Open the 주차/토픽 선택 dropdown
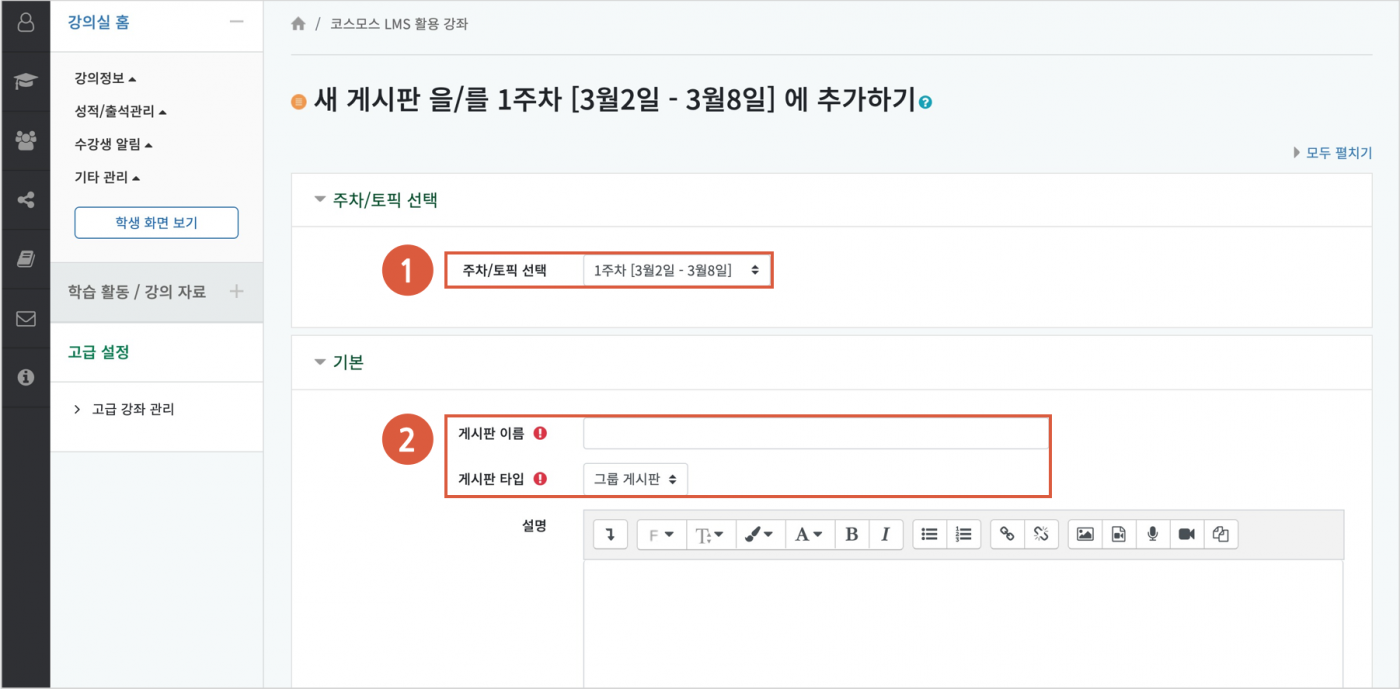1400x689 pixels. click(x=676, y=270)
